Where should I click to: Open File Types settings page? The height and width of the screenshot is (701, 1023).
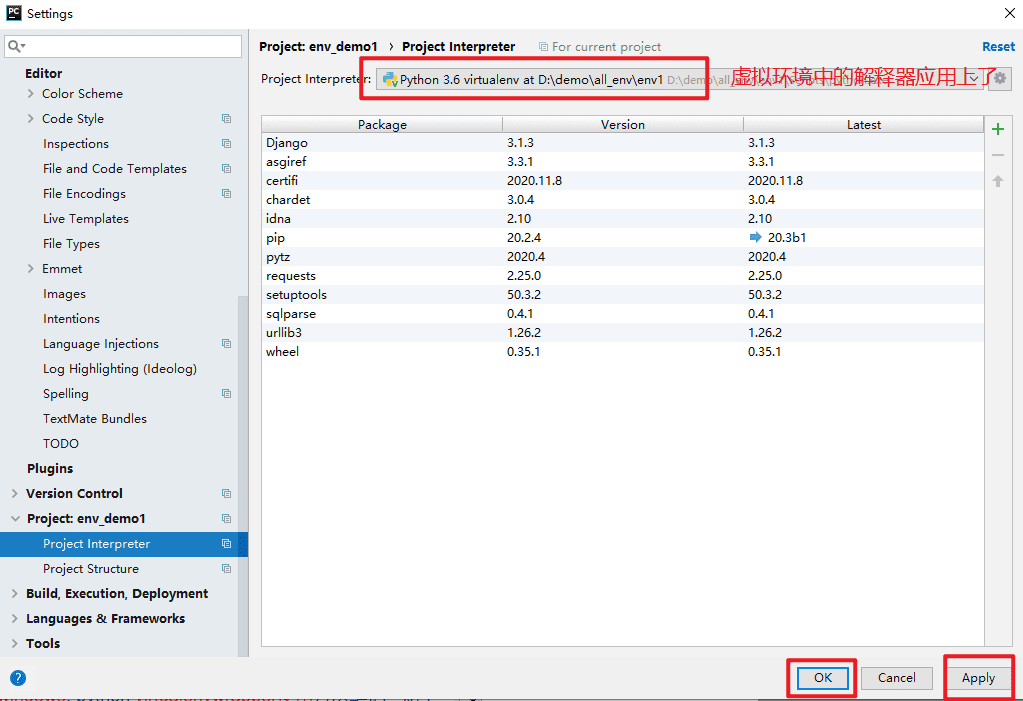71,243
